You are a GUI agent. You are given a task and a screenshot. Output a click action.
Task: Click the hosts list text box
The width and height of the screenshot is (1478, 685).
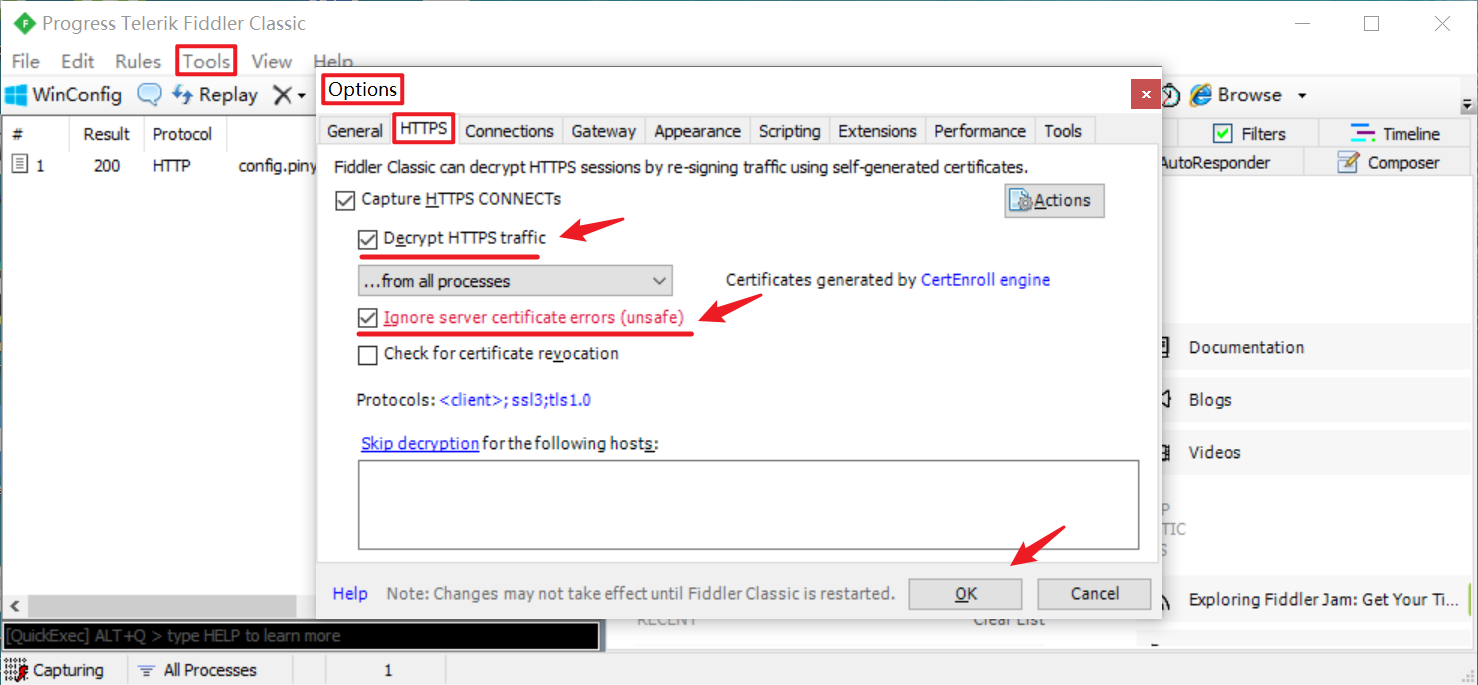[748, 504]
